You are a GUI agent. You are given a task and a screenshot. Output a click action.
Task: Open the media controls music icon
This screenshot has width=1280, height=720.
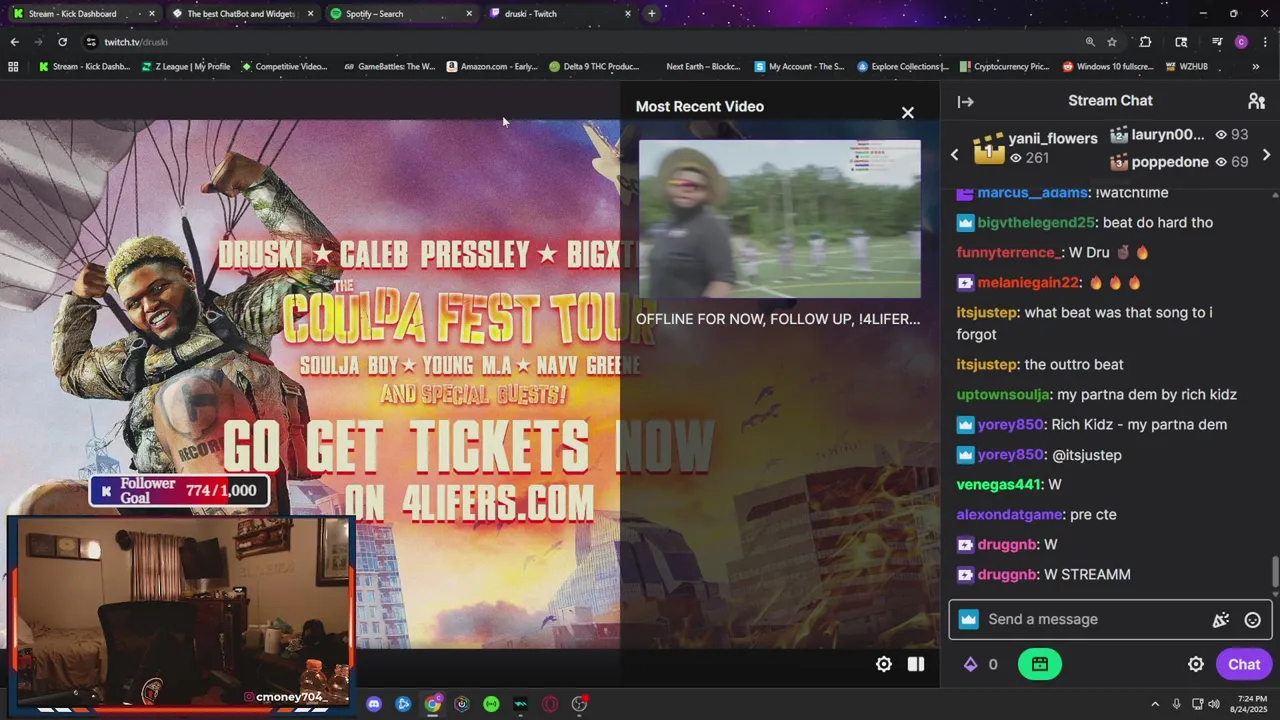(1217, 42)
